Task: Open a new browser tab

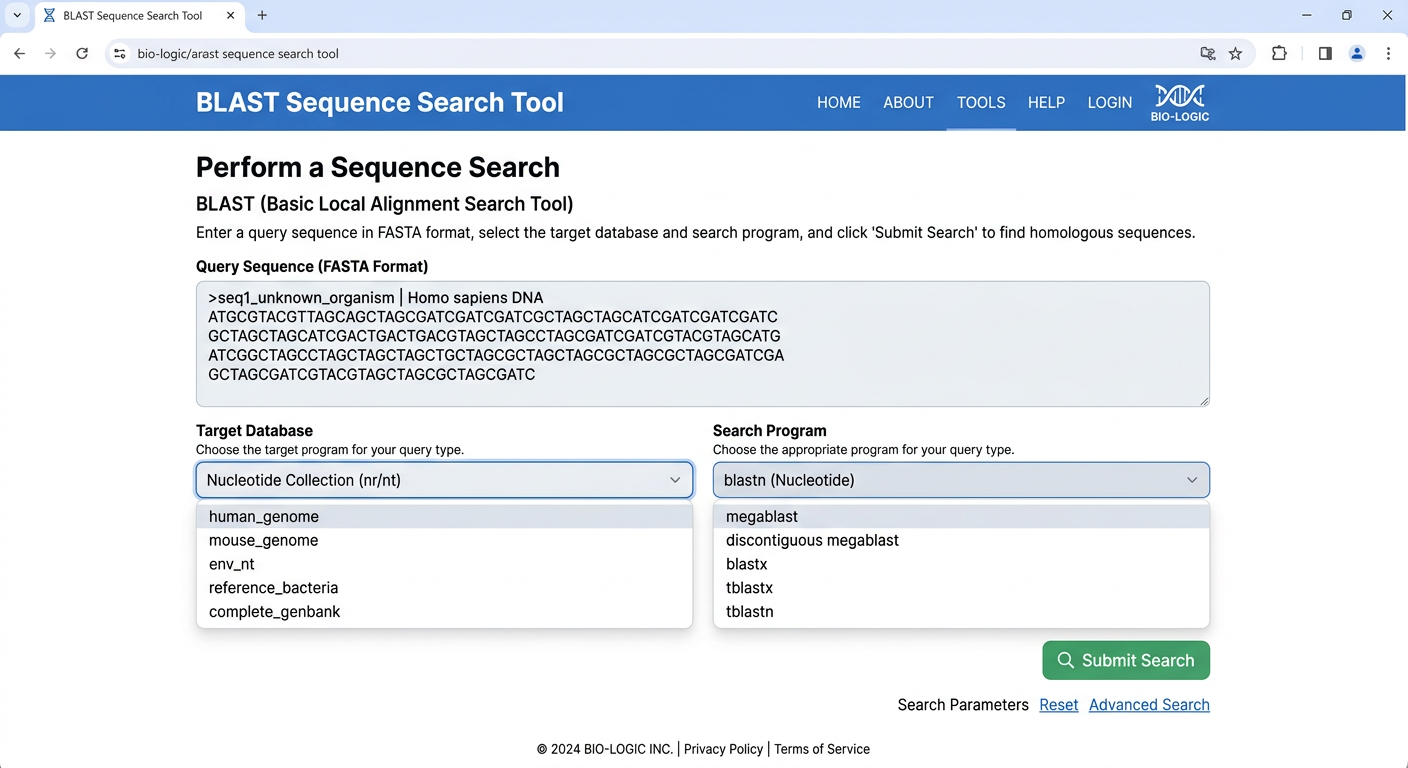Action: [x=262, y=16]
